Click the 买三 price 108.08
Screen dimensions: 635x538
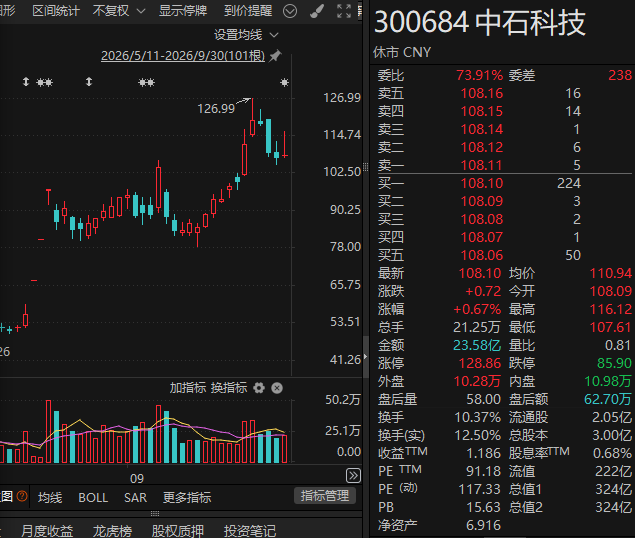click(x=482, y=219)
